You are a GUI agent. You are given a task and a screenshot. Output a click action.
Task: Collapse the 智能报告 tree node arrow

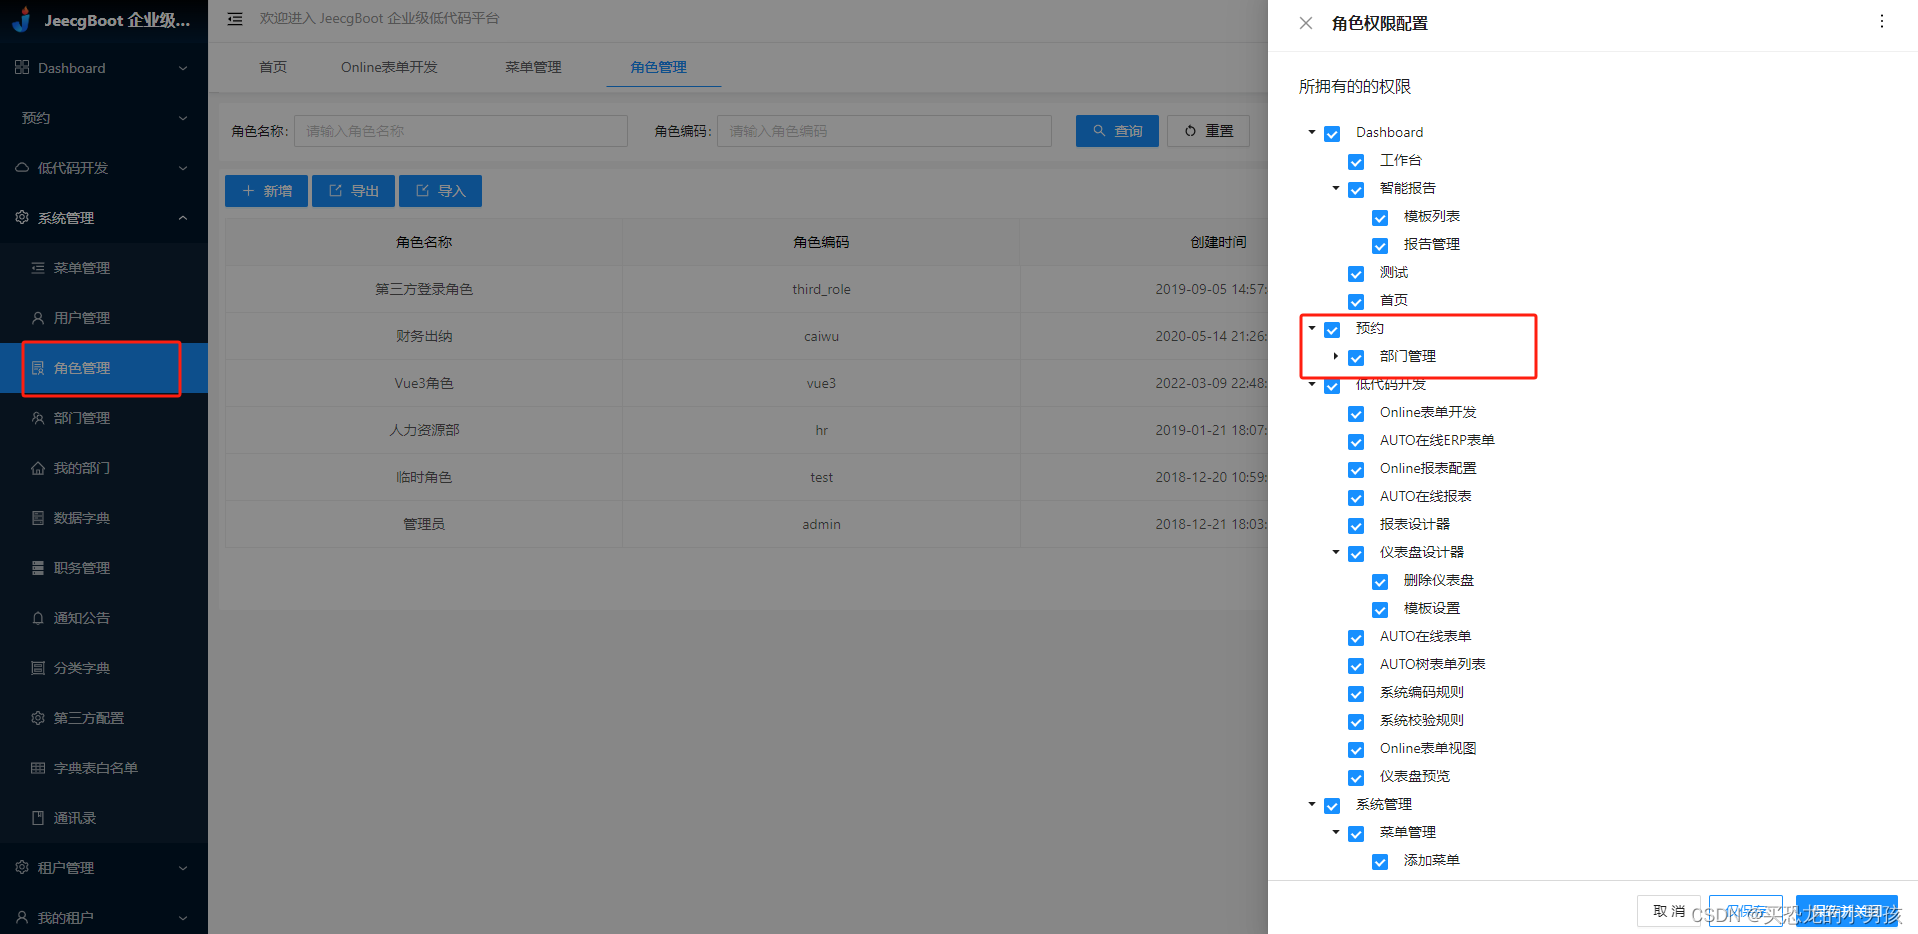[1336, 188]
